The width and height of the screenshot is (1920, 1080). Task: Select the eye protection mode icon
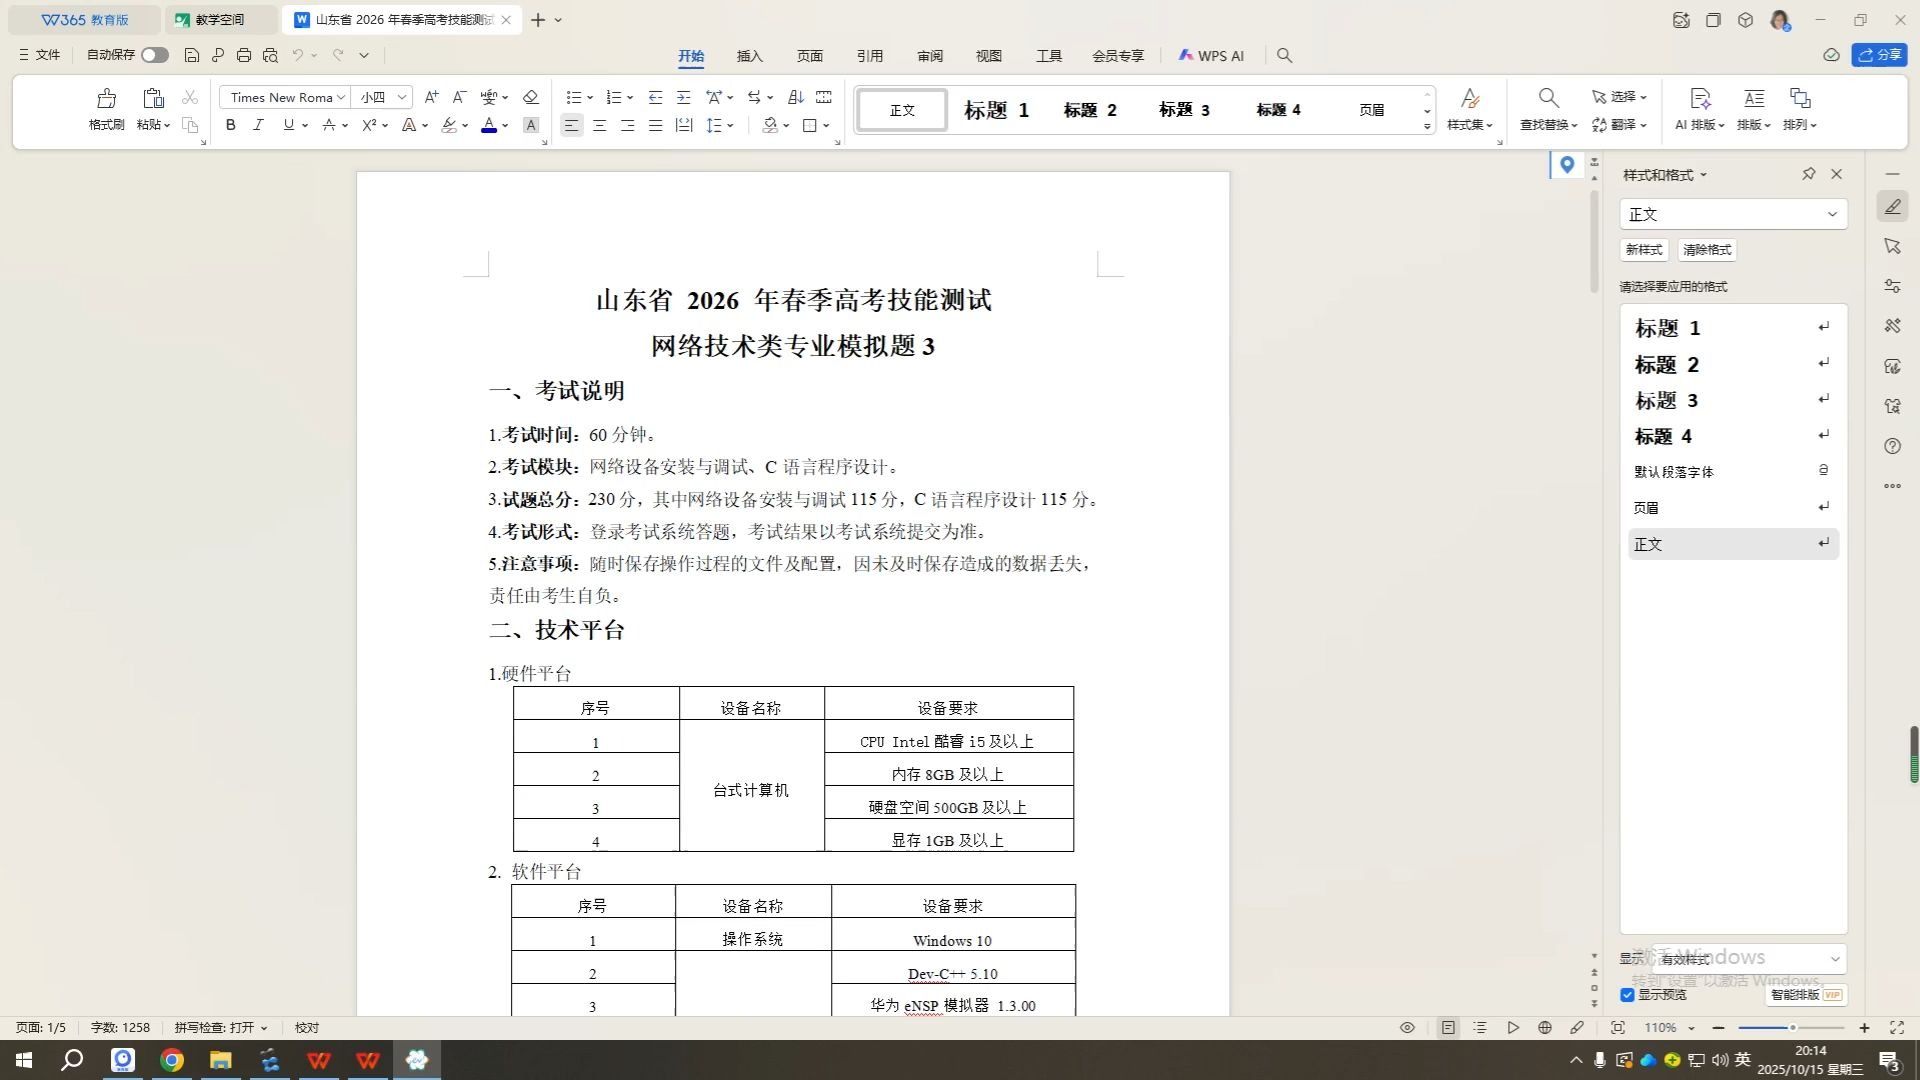1406,1027
